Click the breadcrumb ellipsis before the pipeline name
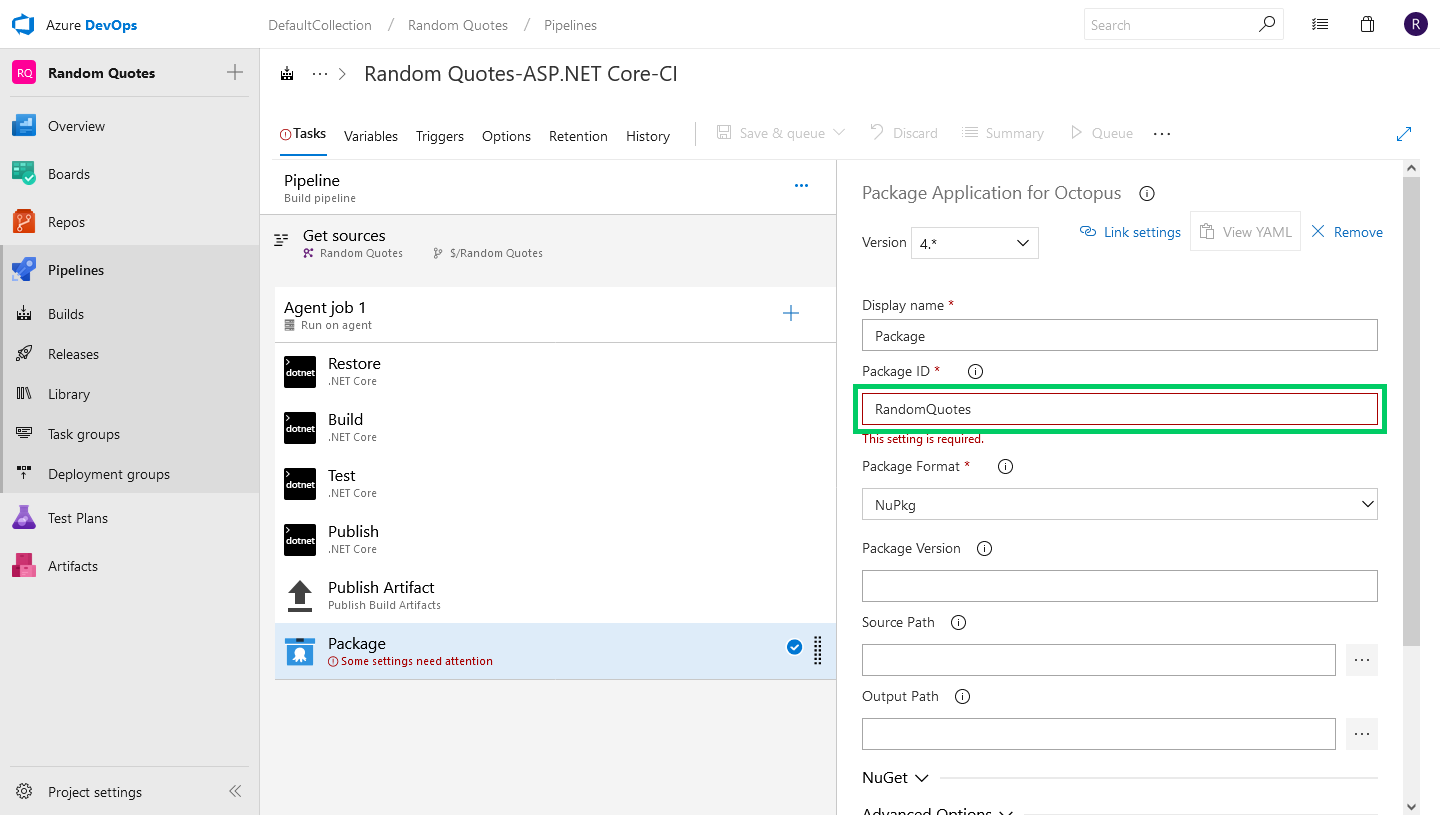Image resolution: width=1440 pixels, height=815 pixels. [320, 74]
